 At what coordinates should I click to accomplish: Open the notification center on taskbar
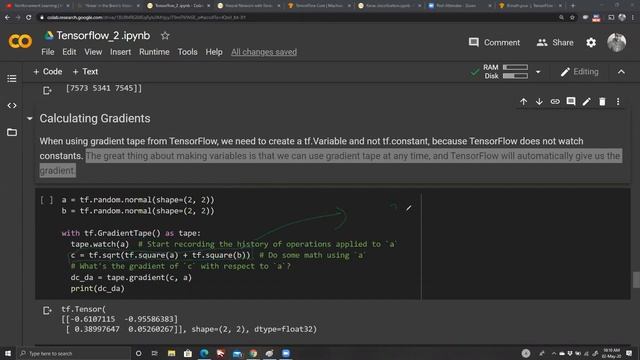click(629, 353)
